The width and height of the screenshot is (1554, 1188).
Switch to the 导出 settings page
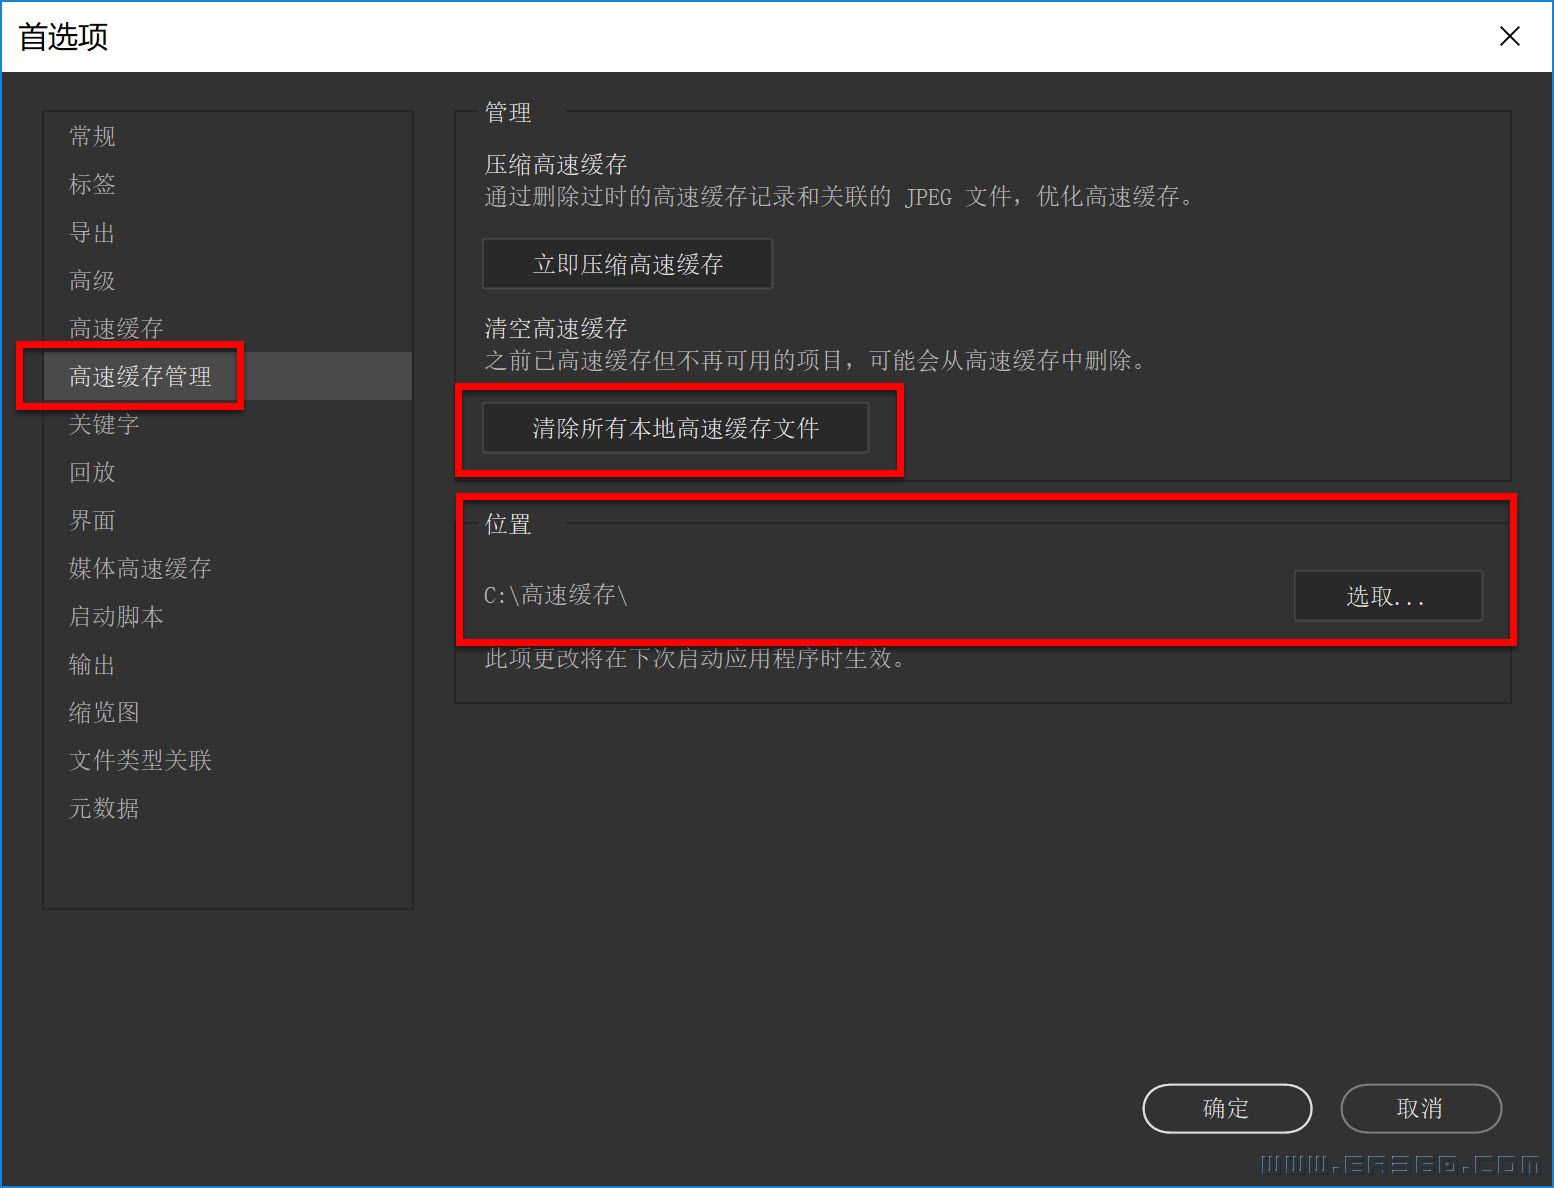[92, 232]
